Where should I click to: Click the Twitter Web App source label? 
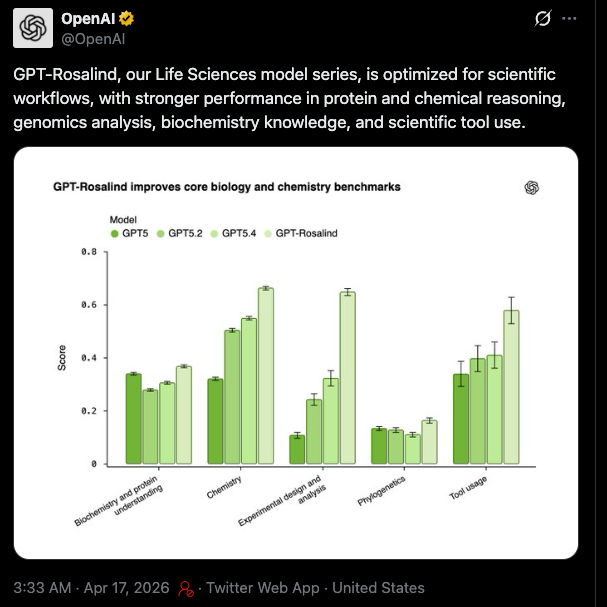click(x=262, y=588)
